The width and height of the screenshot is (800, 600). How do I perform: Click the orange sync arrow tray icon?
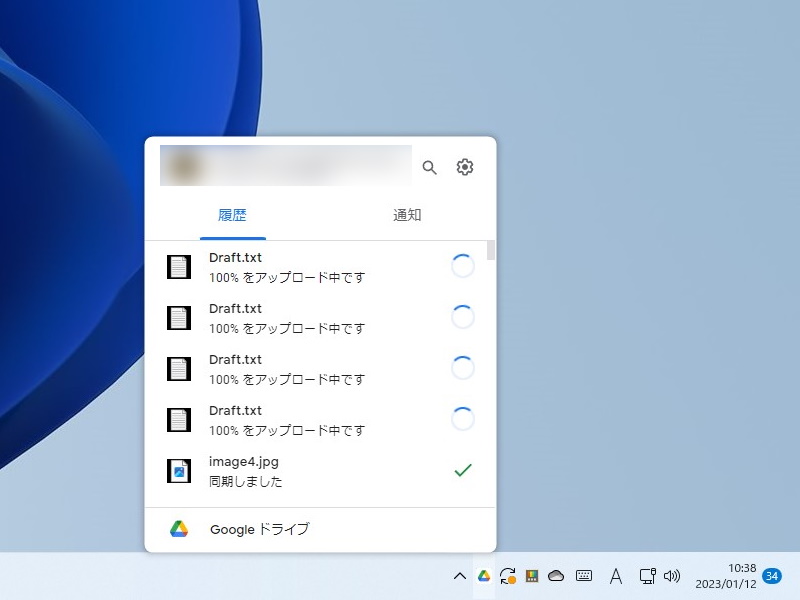507,576
